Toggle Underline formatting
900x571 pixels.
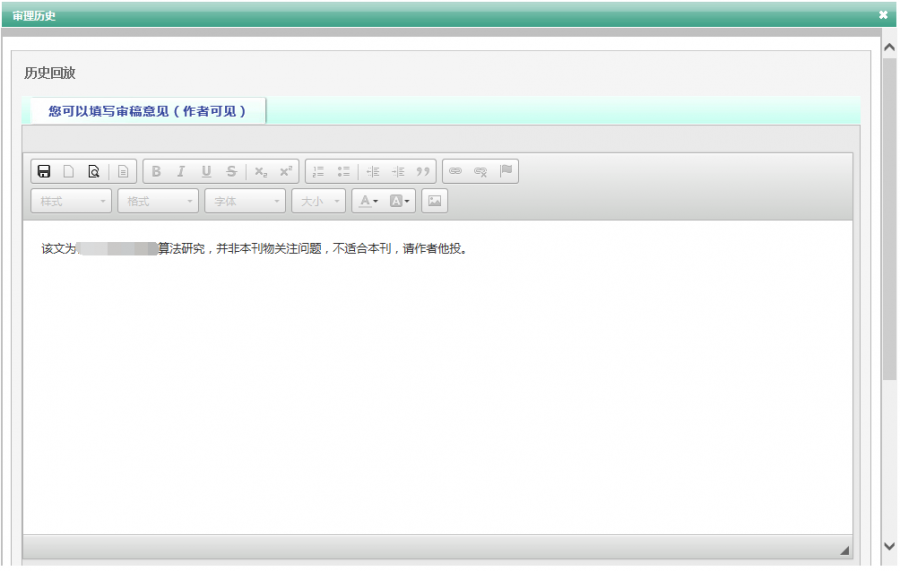206,171
